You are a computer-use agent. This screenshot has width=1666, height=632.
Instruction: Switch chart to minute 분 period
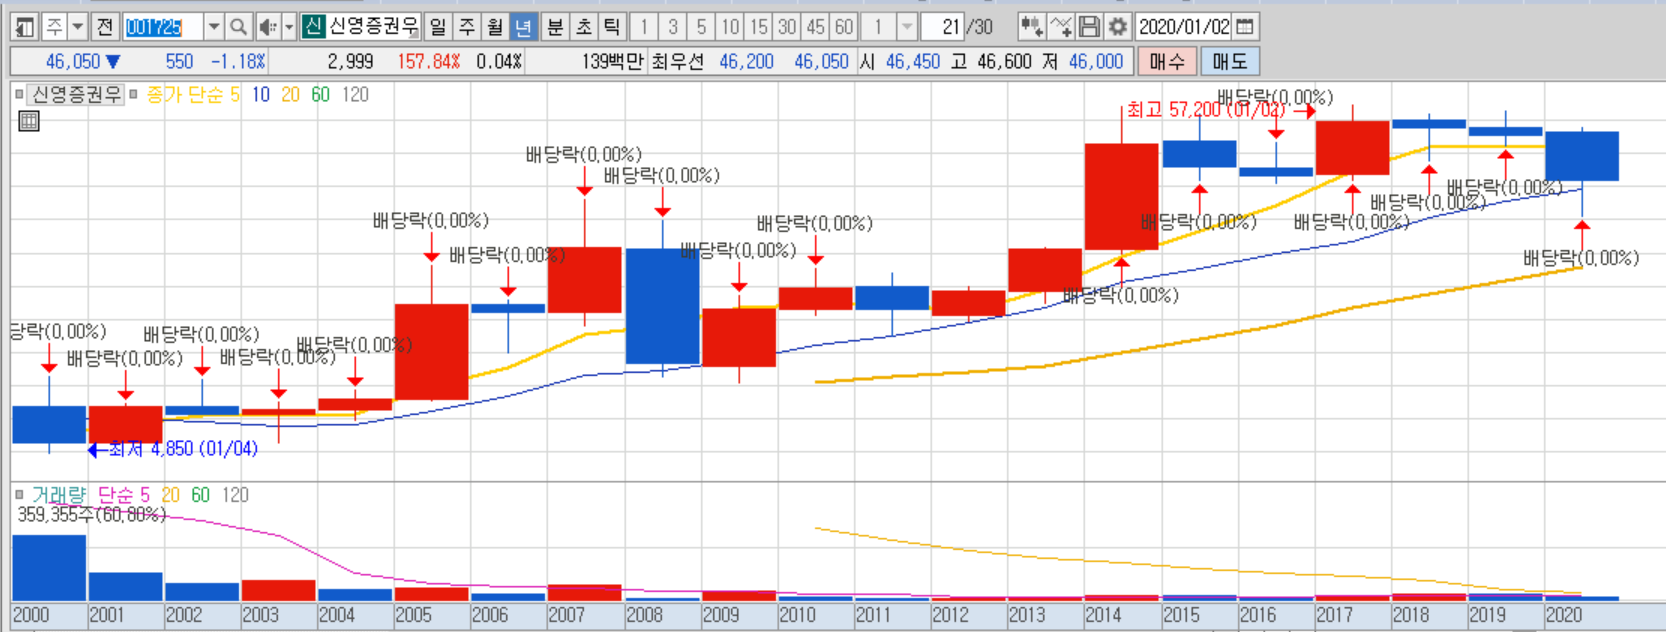(x=555, y=27)
